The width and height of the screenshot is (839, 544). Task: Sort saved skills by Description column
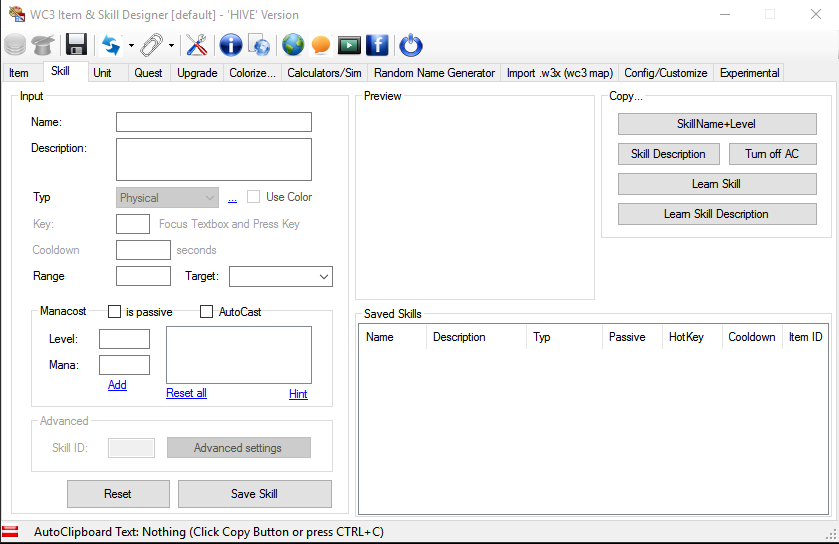(476, 337)
